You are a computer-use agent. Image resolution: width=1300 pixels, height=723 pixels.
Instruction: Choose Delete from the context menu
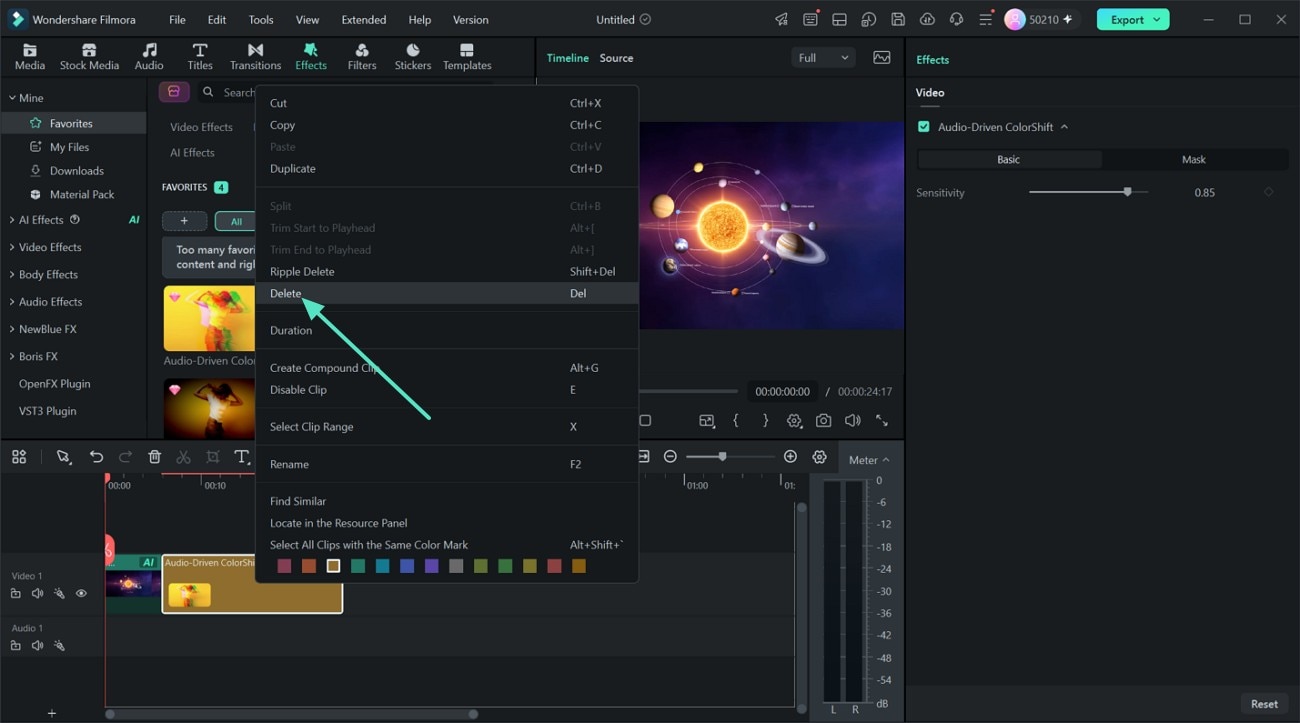click(446, 293)
